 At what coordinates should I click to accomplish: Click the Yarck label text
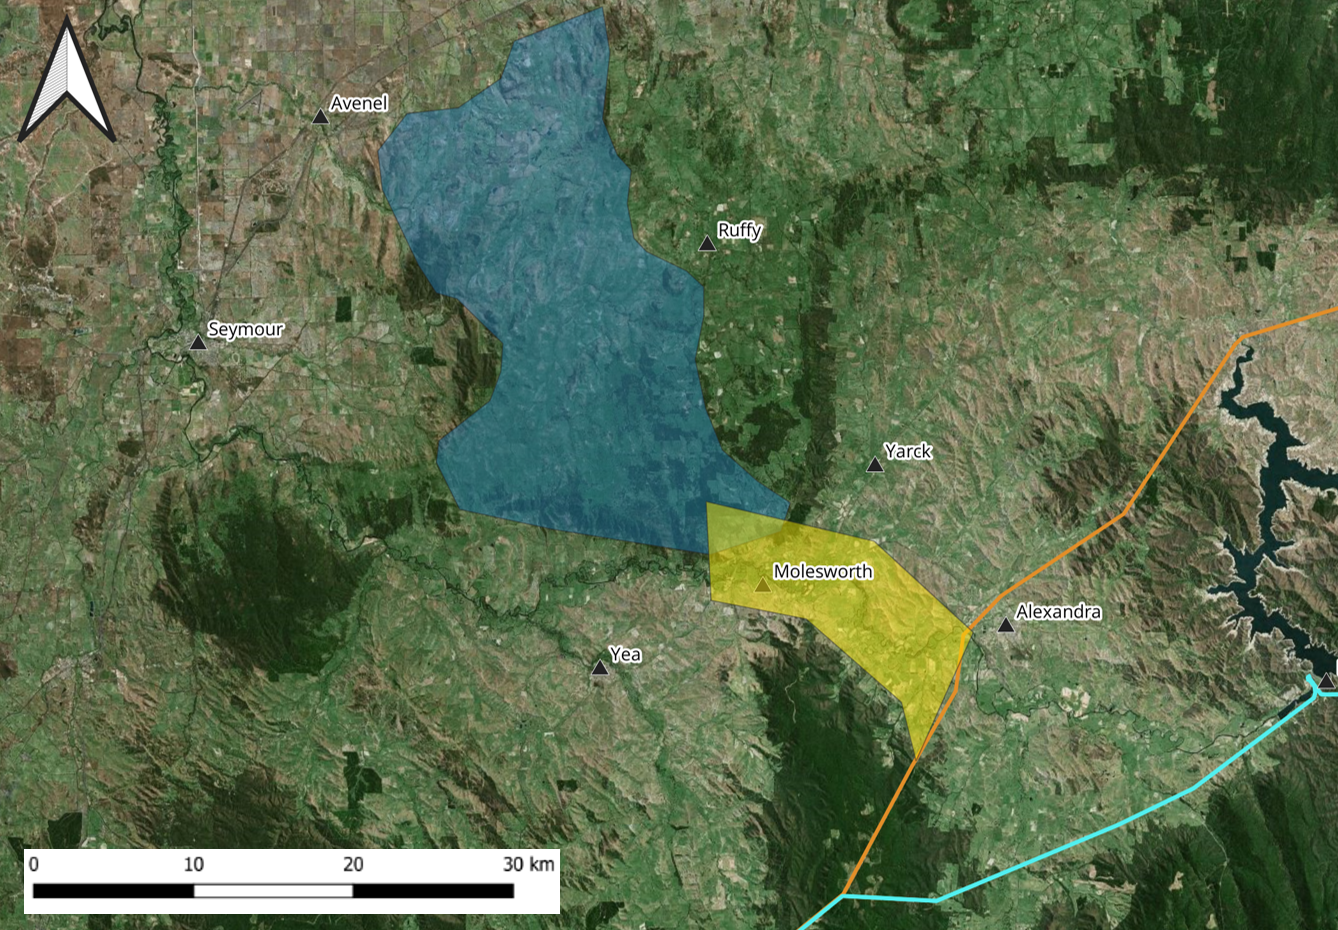click(x=908, y=451)
